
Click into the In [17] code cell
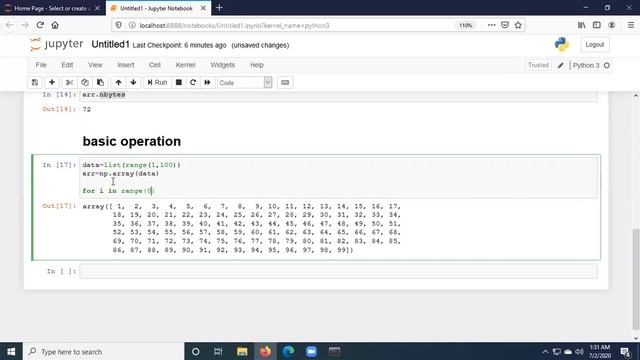pyautogui.click(x=338, y=178)
